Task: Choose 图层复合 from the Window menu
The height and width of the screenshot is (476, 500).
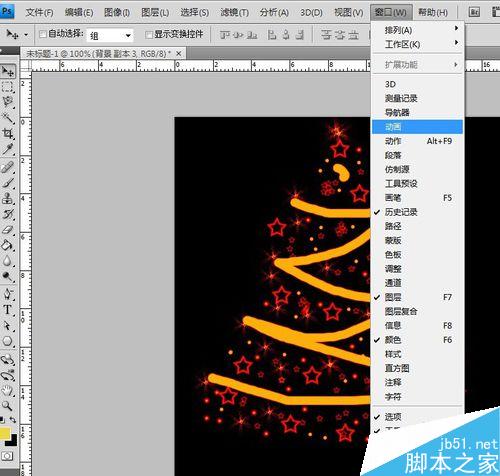Action: (417, 311)
